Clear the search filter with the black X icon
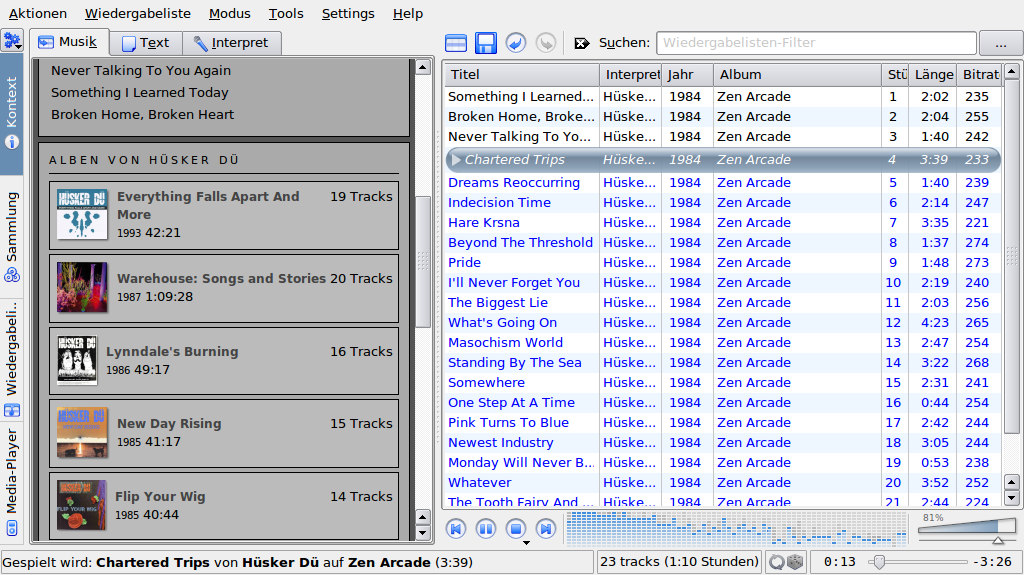This screenshot has height=575, width=1024. coord(581,43)
